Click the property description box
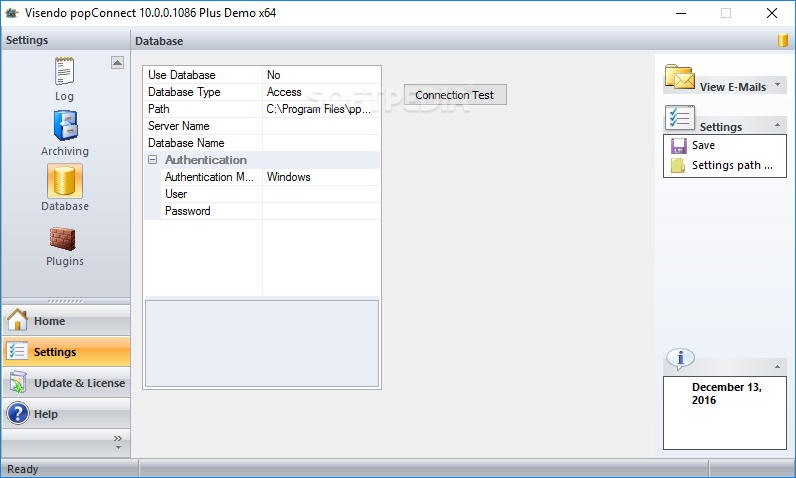 (262, 344)
